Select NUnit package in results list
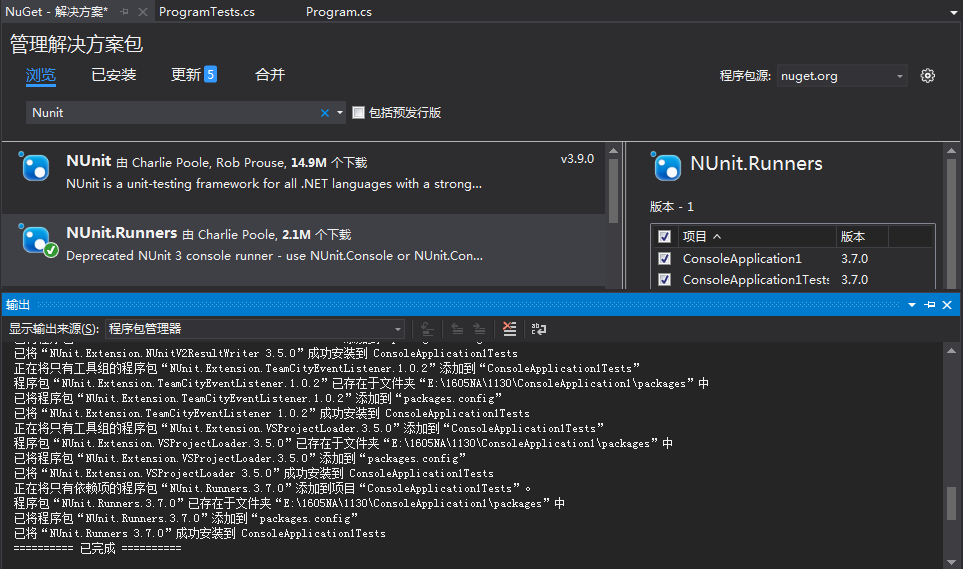Screen dimensions: 963x569 point(304,177)
